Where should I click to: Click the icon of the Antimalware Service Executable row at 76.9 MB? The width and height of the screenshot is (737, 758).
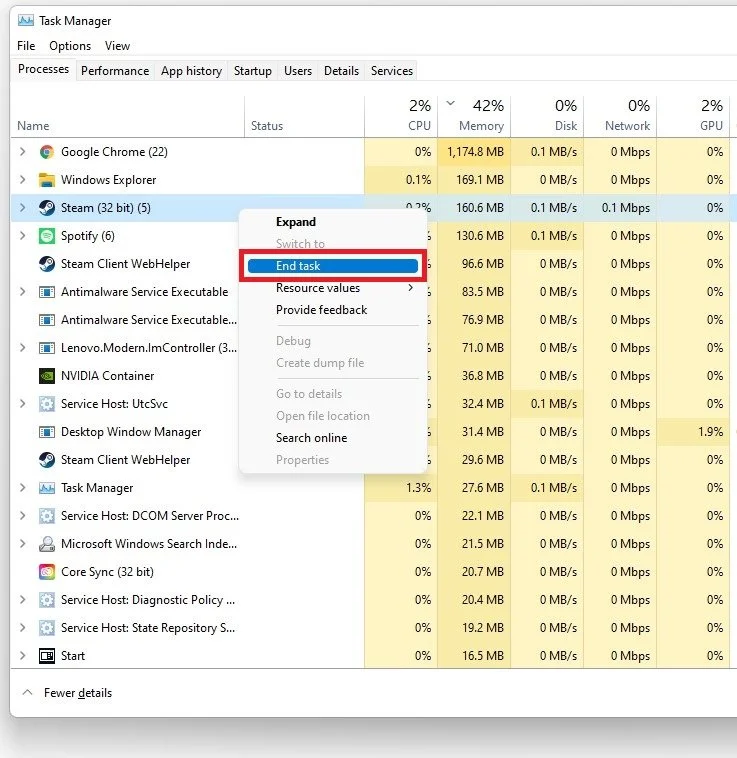[47, 320]
